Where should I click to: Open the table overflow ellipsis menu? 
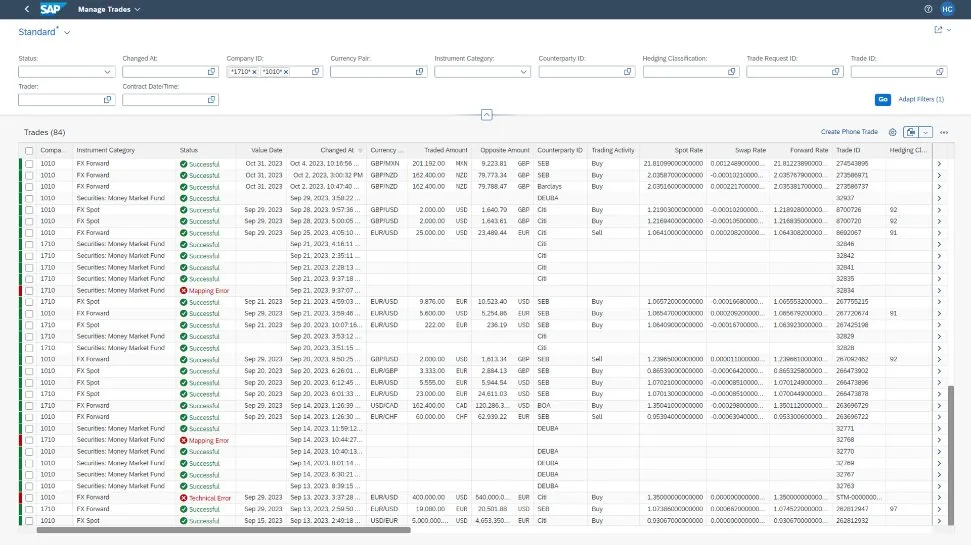pyautogui.click(x=944, y=132)
